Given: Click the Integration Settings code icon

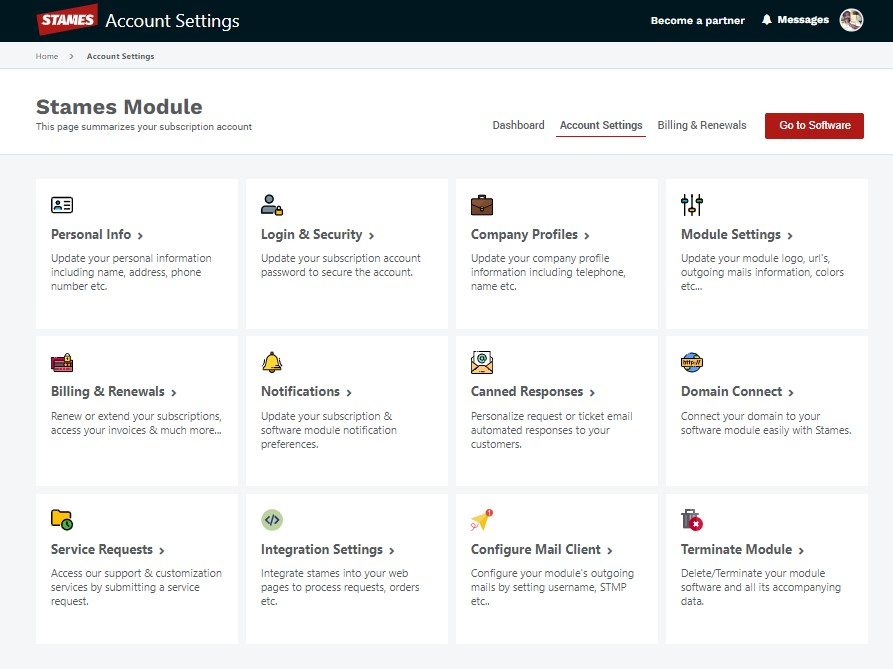Looking at the screenshot, I should pos(272,520).
